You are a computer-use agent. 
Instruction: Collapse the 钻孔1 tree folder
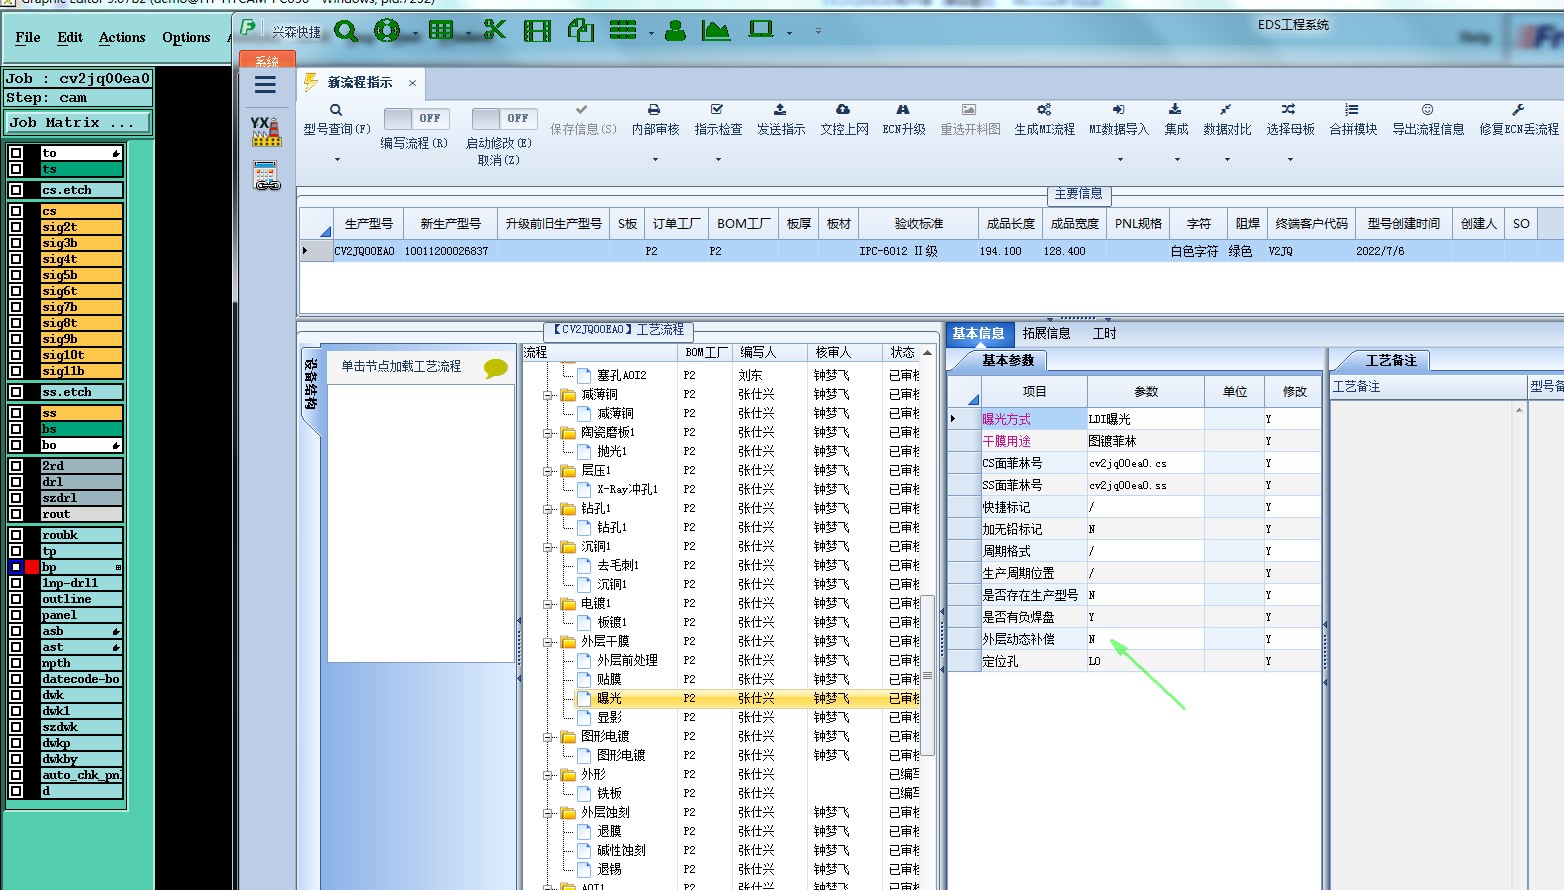548,509
